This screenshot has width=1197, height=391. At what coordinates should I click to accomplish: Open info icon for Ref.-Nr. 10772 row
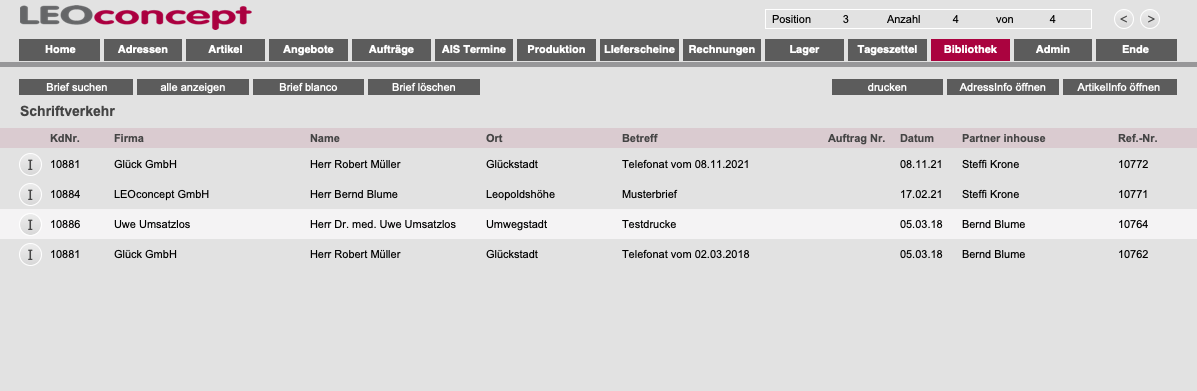30,164
